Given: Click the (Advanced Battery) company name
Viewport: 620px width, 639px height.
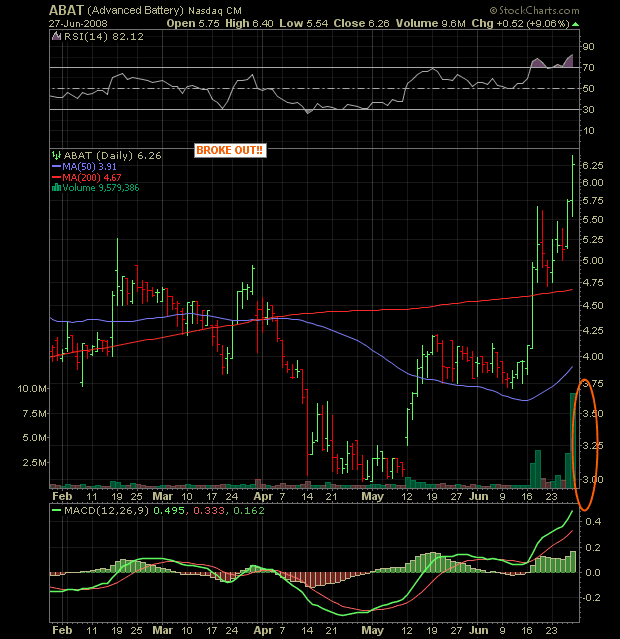Looking at the screenshot, I should coord(135,10).
